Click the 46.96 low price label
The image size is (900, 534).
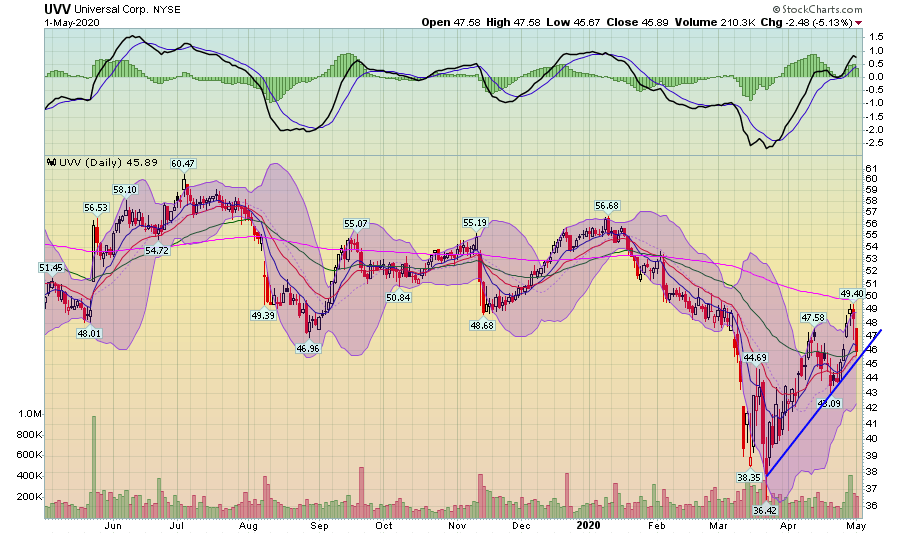point(308,349)
